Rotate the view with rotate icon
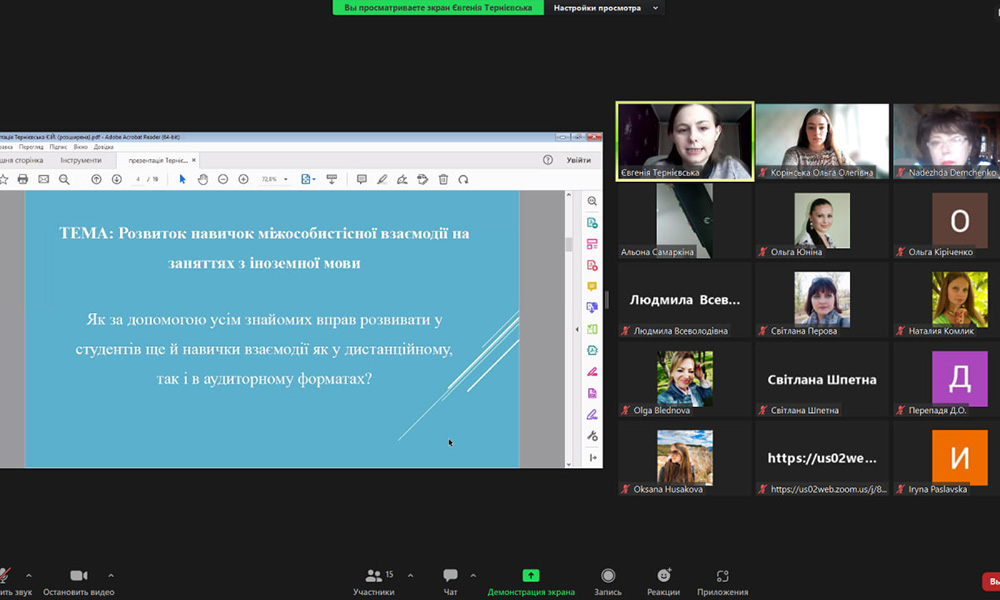Viewport: 1000px width, 600px height. pyautogui.click(x=464, y=179)
